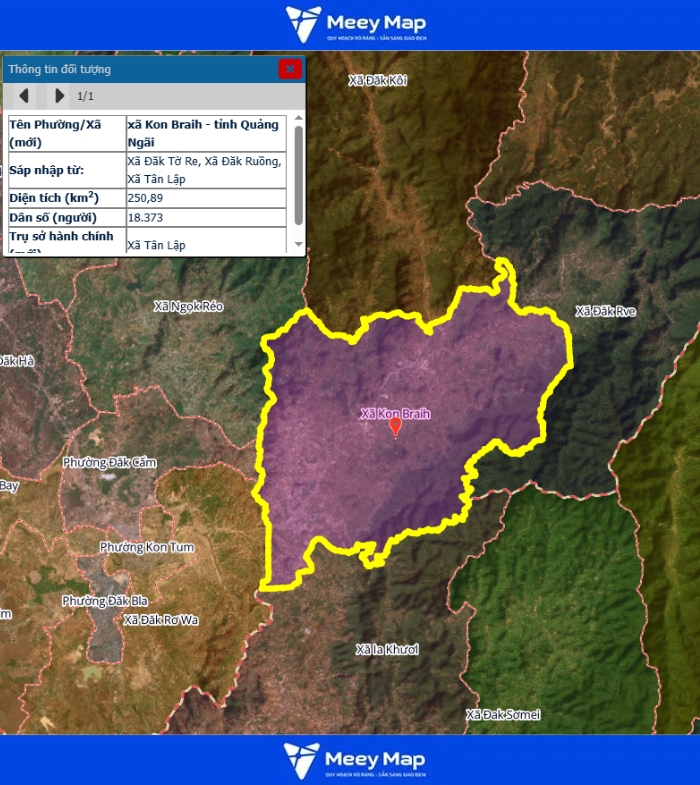The width and height of the screenshot is (700, 785).
Task: Select Xã Đăk Rơ Wa label
Action: (161, 619)
